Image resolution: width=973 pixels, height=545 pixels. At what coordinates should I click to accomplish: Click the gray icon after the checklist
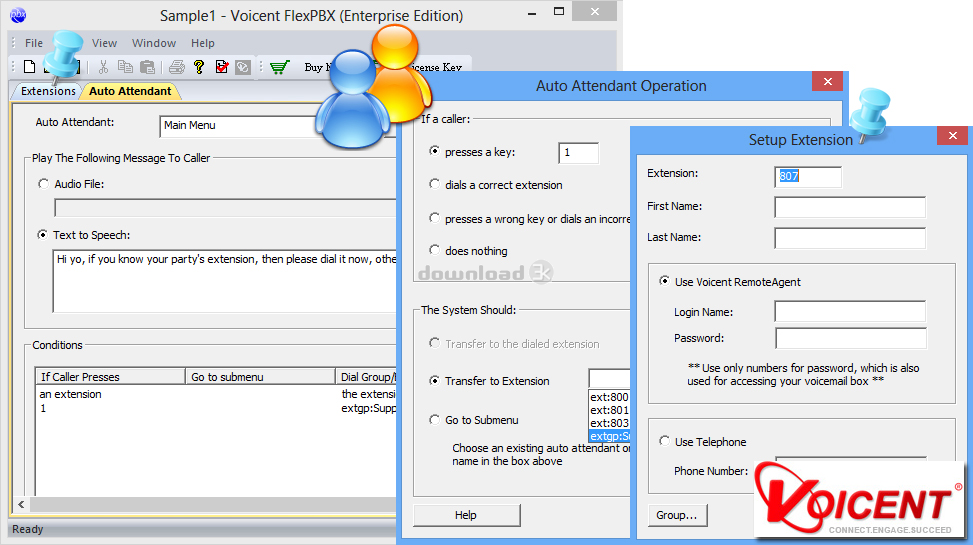point(243,66)
